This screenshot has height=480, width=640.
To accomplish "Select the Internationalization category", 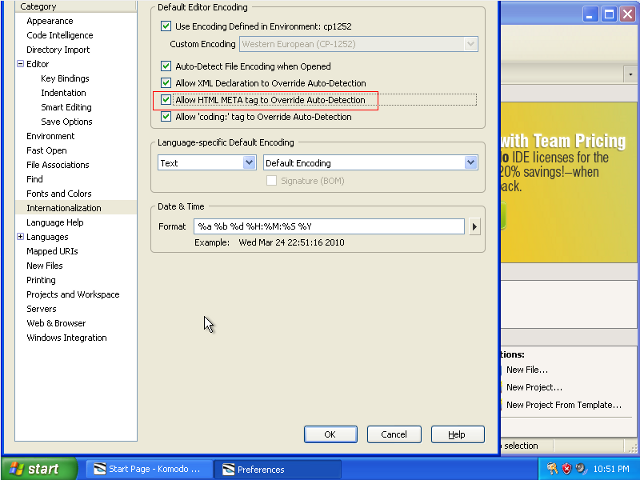I will pyautogui.click(x=64, y=208).
